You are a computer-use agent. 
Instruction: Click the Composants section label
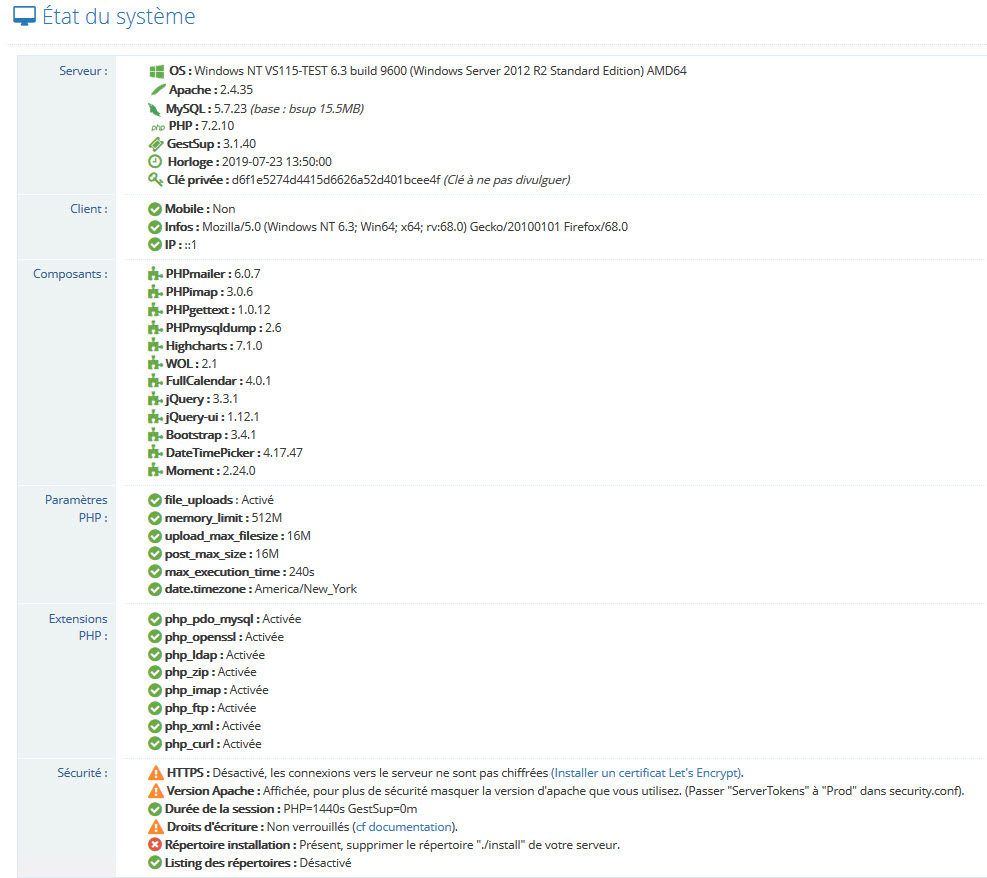tap(70, 274)
